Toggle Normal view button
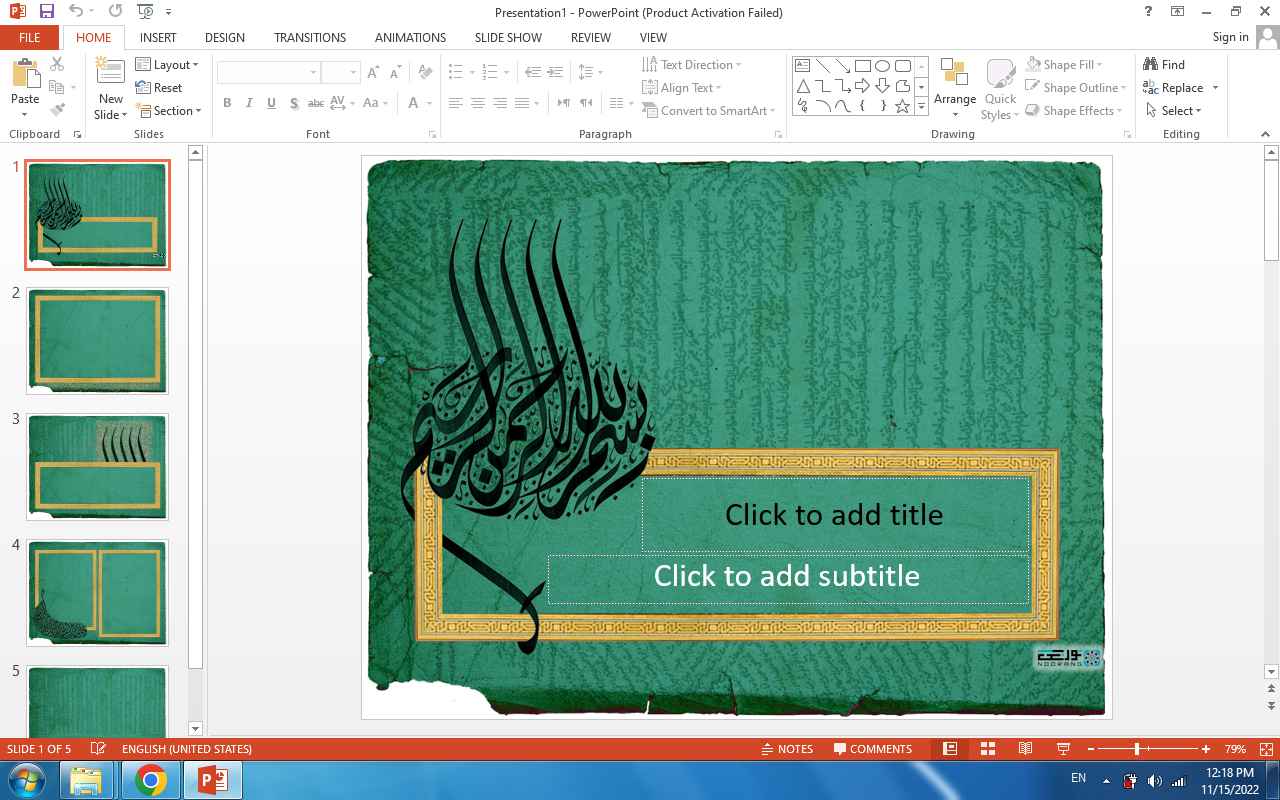The image size is (1280, 800). [950, 749]
